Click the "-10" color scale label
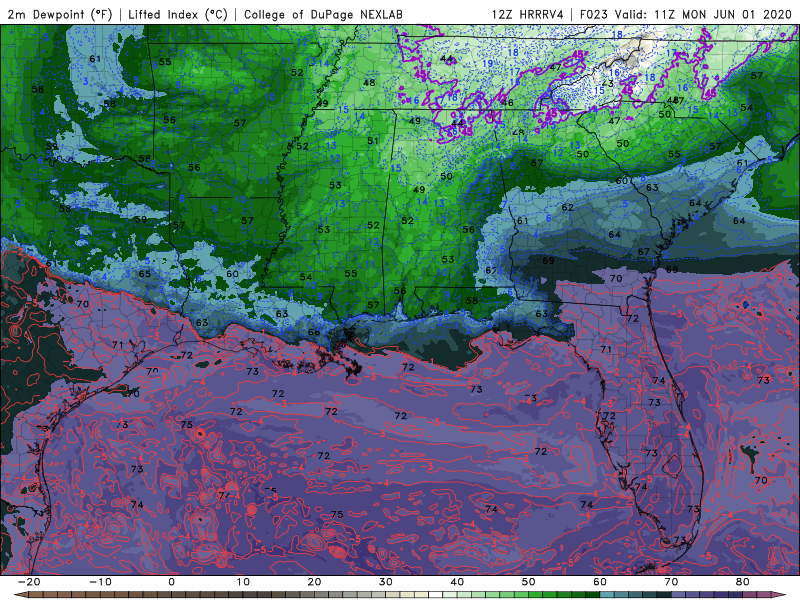 coord(100,582)
